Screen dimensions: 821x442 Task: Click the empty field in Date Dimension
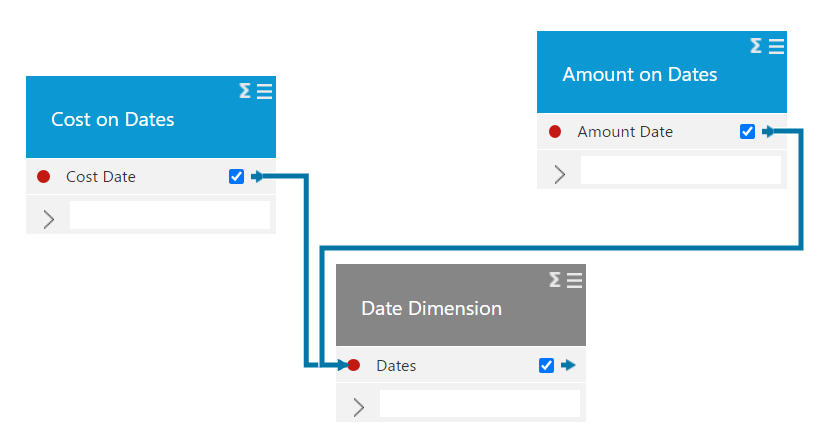(480, 403)
